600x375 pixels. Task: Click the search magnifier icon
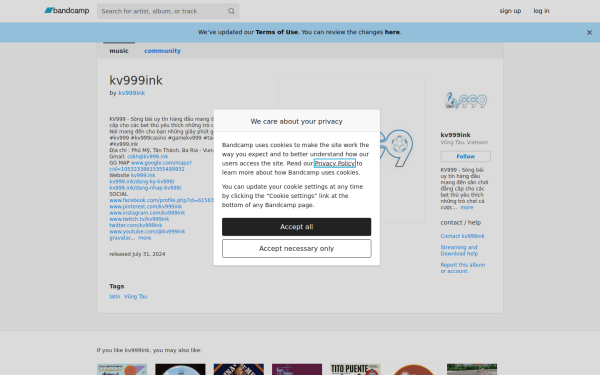[231, 11]
